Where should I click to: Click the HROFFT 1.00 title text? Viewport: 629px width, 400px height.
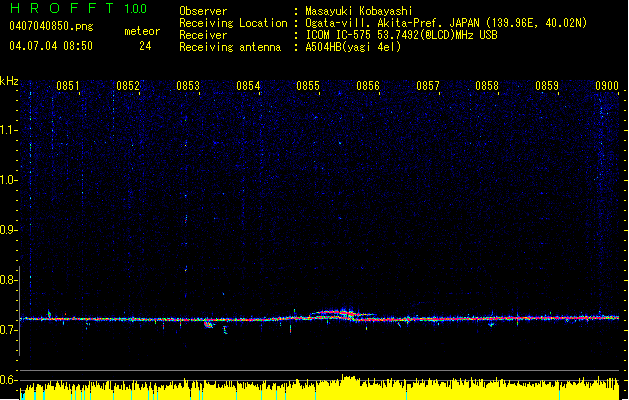click(79, 8)
